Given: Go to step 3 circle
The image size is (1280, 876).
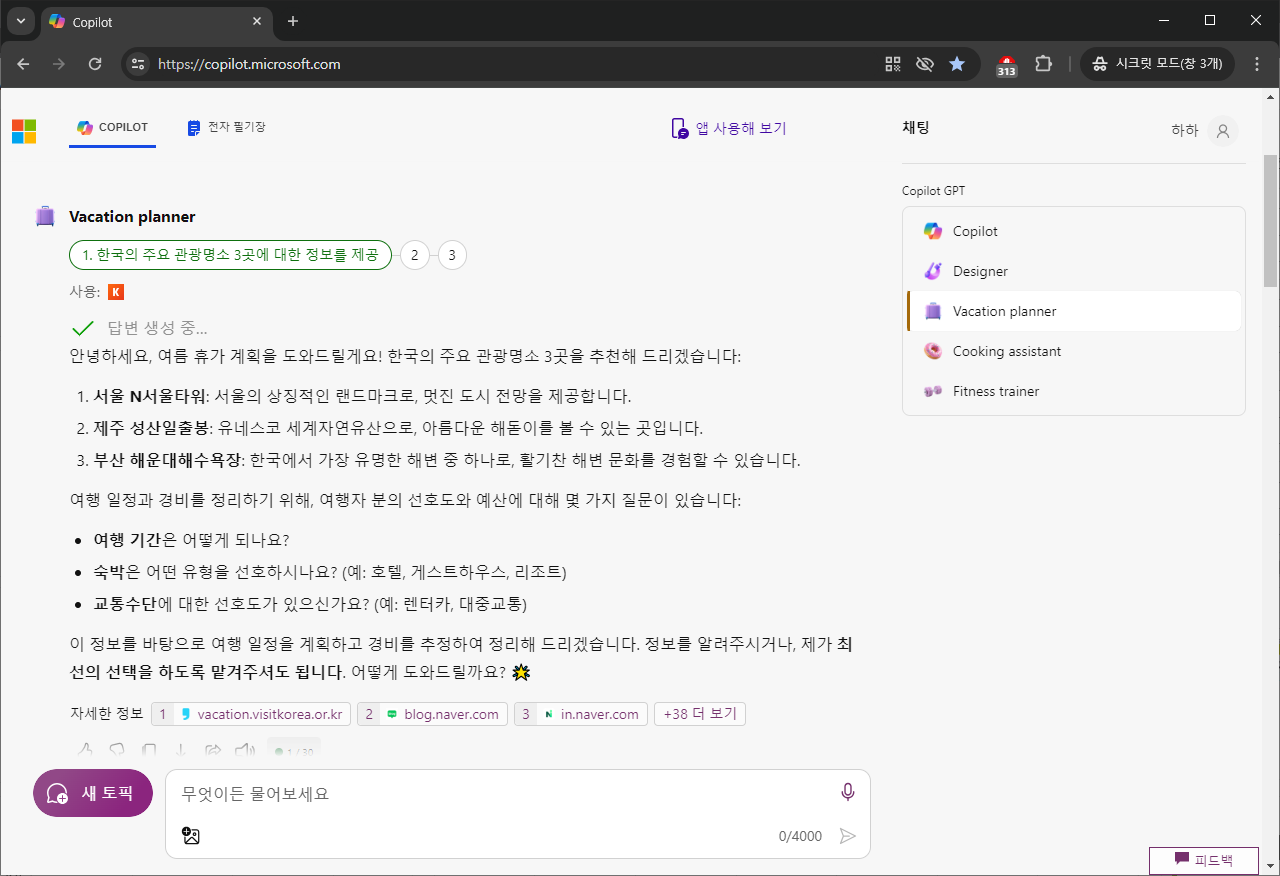Looking at the screenshot, I should [452, 255].
